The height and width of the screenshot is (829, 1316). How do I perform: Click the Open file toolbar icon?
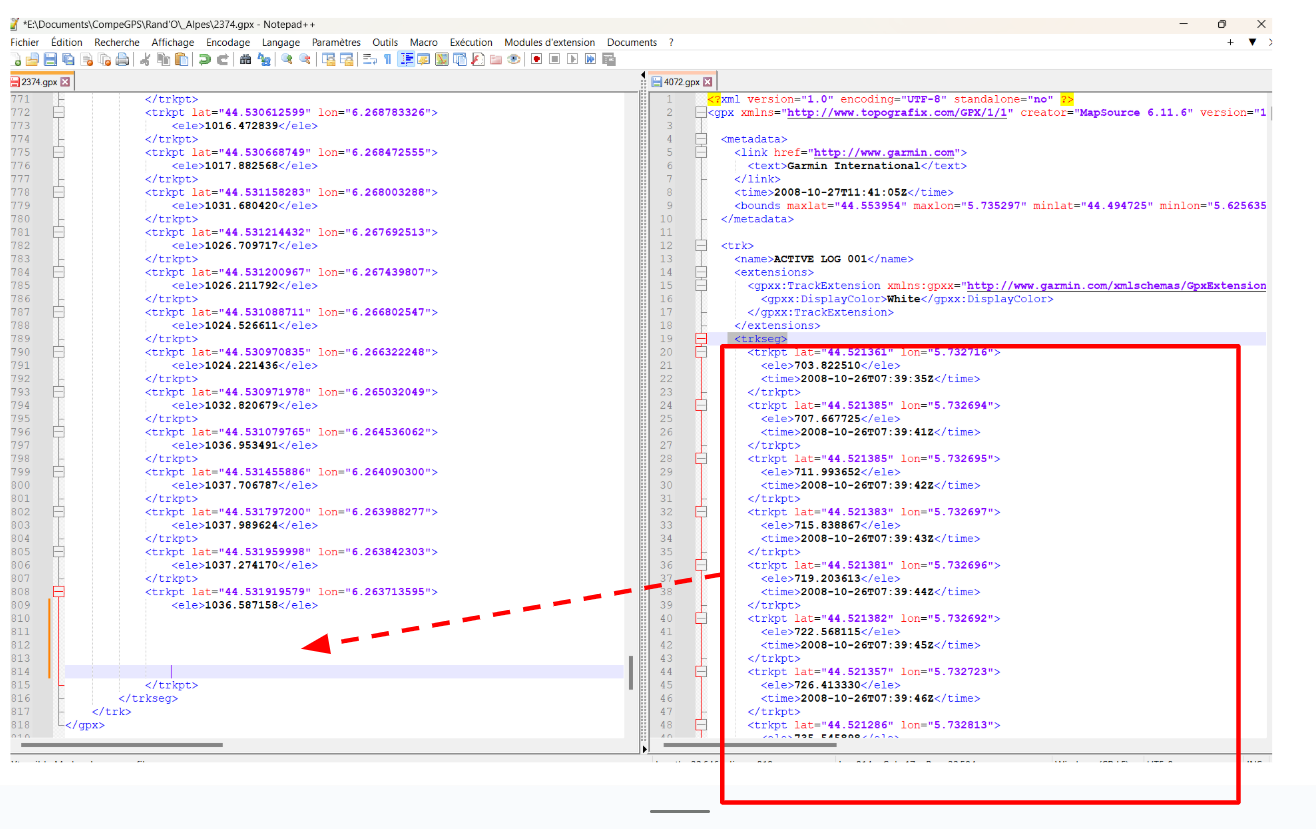(x=32, y=59)
